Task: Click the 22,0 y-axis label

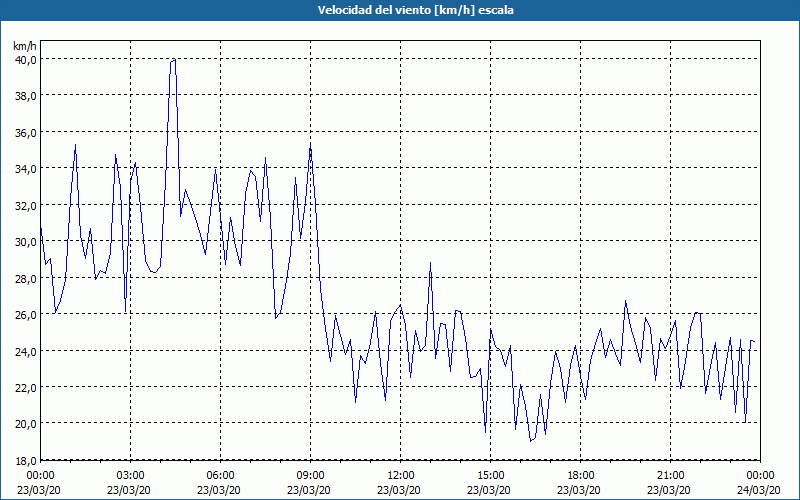Action: pos(26,388)
